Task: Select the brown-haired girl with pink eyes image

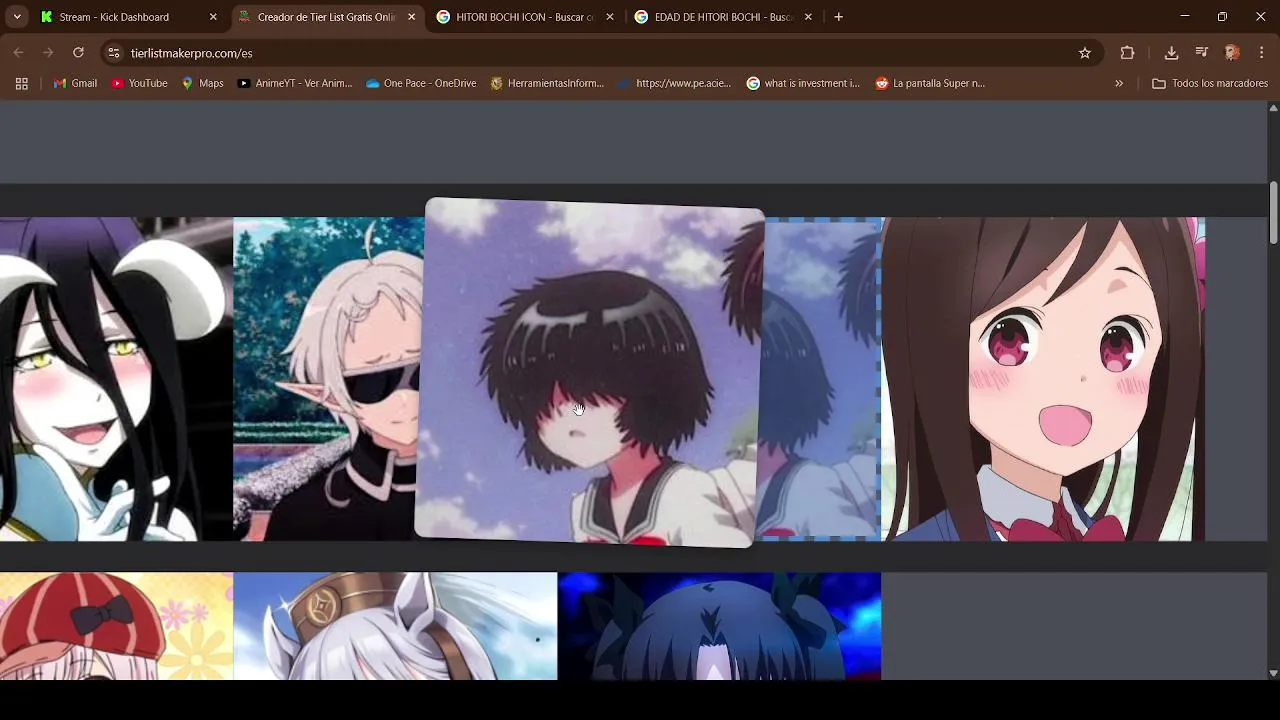Action: (x=1043, y=379)
